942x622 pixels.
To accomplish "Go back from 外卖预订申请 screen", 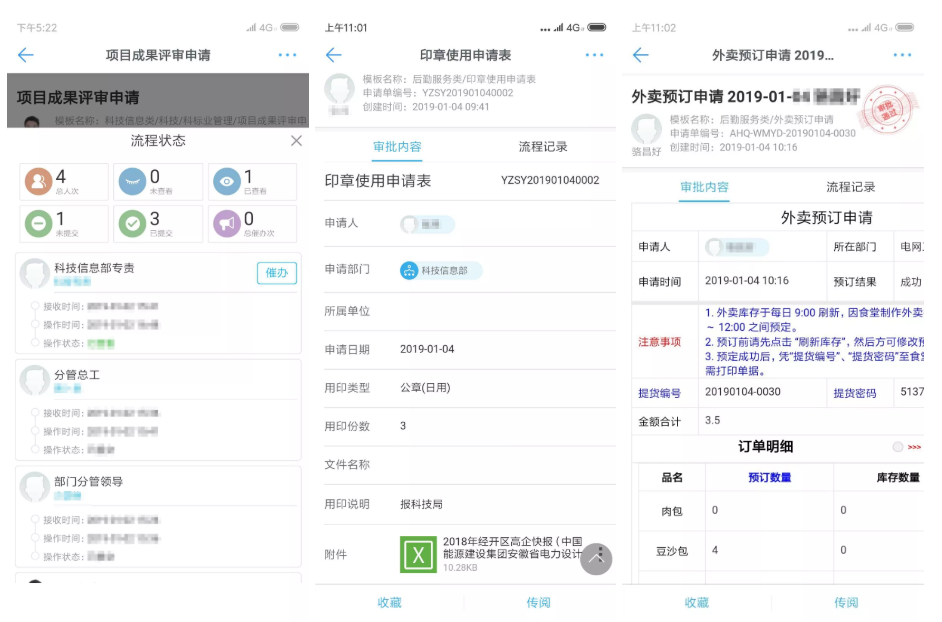I will point(640,55).
